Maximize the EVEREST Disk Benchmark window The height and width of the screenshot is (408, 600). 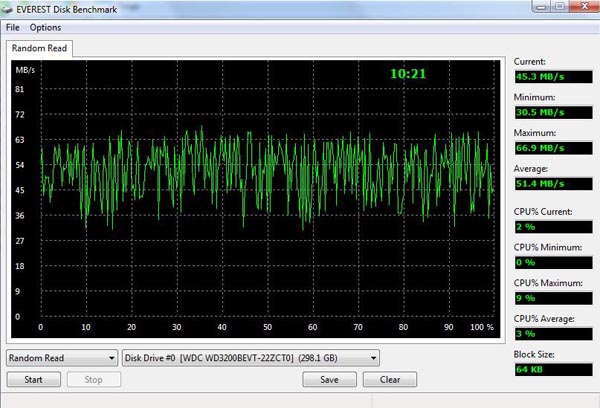(560, 7)
